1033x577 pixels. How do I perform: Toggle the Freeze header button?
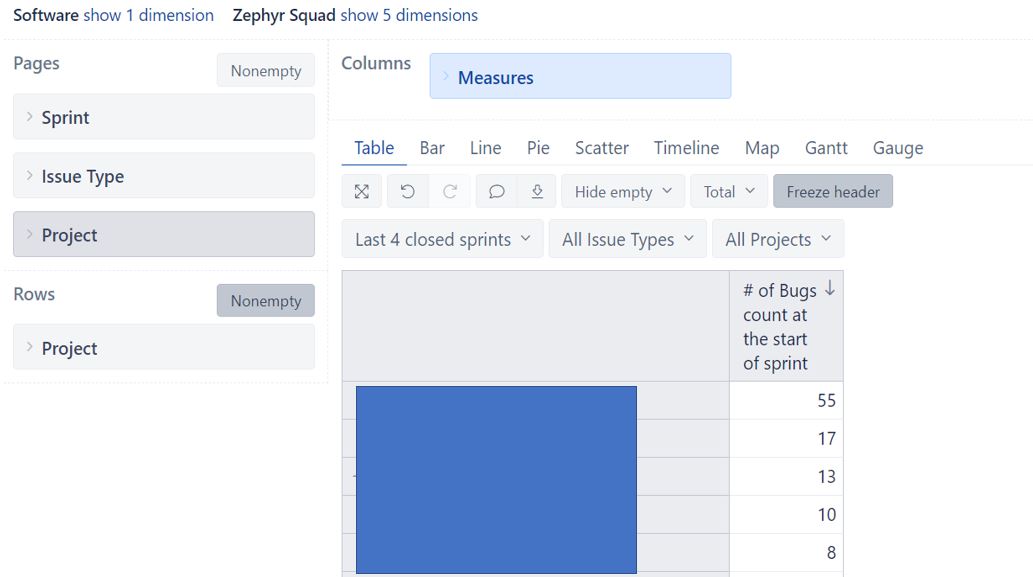coord(833,192)
